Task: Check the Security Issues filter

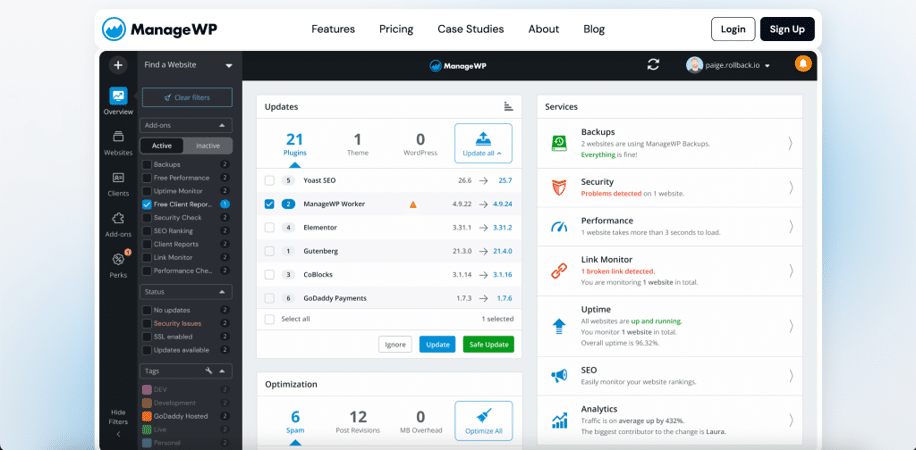Action: click(147, 323)
